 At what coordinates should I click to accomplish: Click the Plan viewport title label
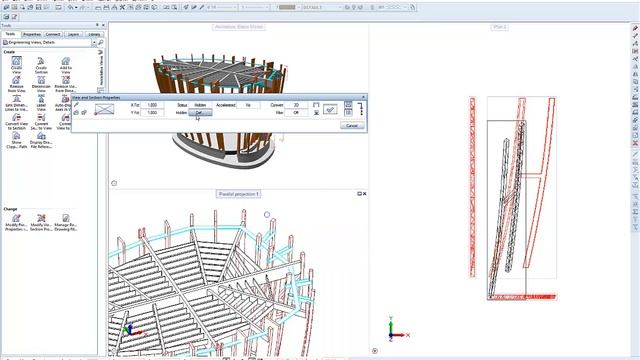(x=499, y=27)
